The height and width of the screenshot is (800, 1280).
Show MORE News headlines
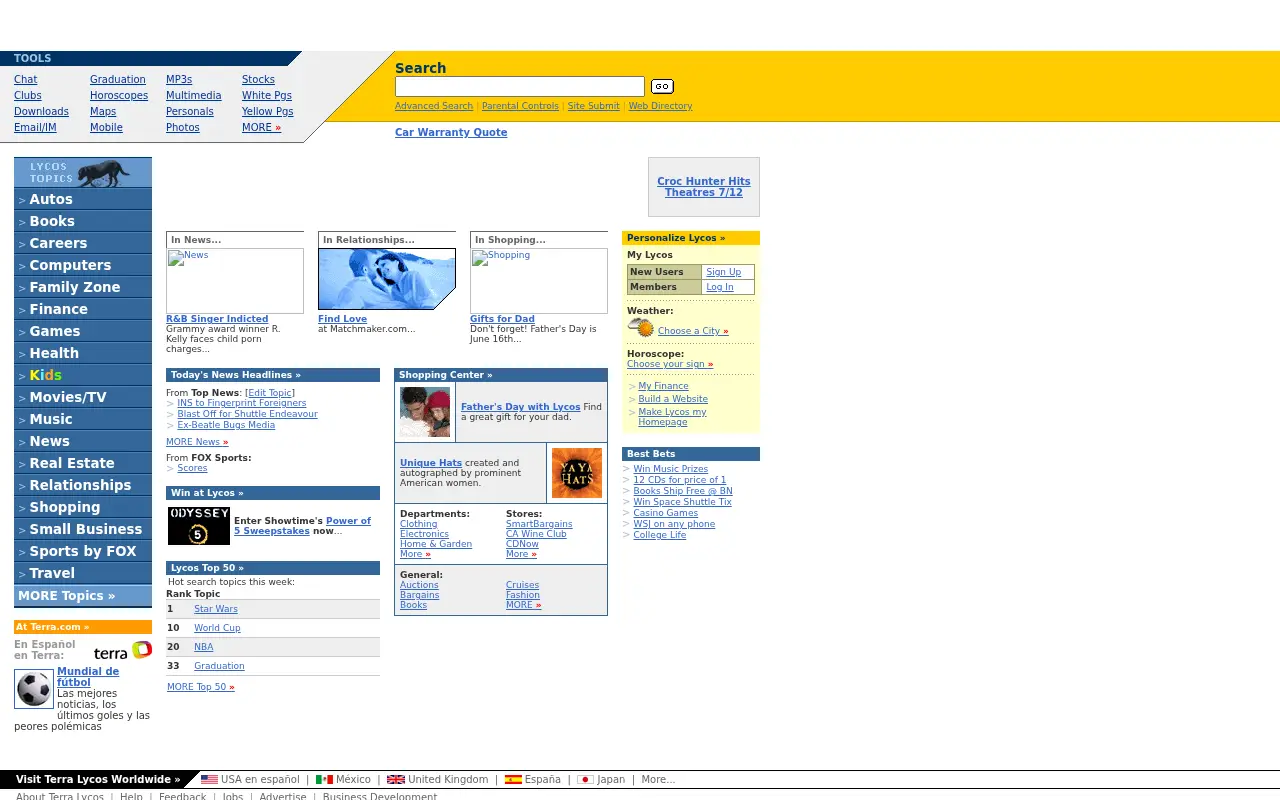197,442
